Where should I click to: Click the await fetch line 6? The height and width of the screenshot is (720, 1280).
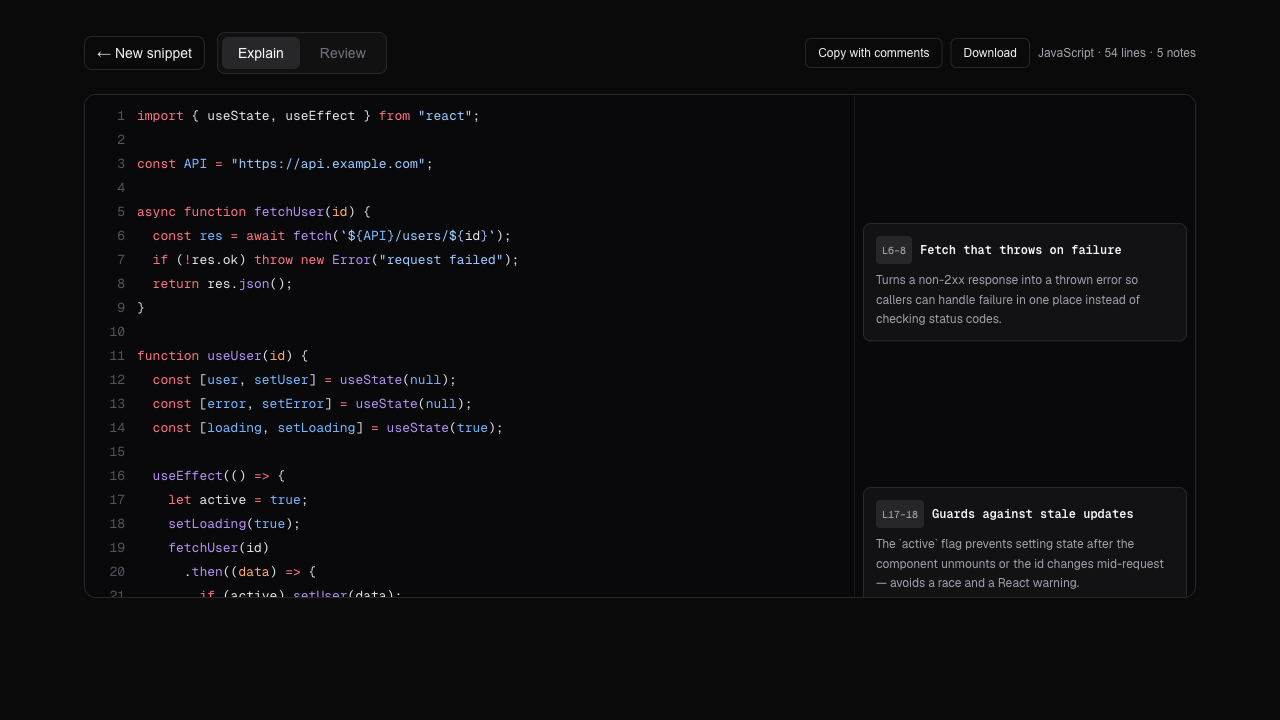(332, 236)
